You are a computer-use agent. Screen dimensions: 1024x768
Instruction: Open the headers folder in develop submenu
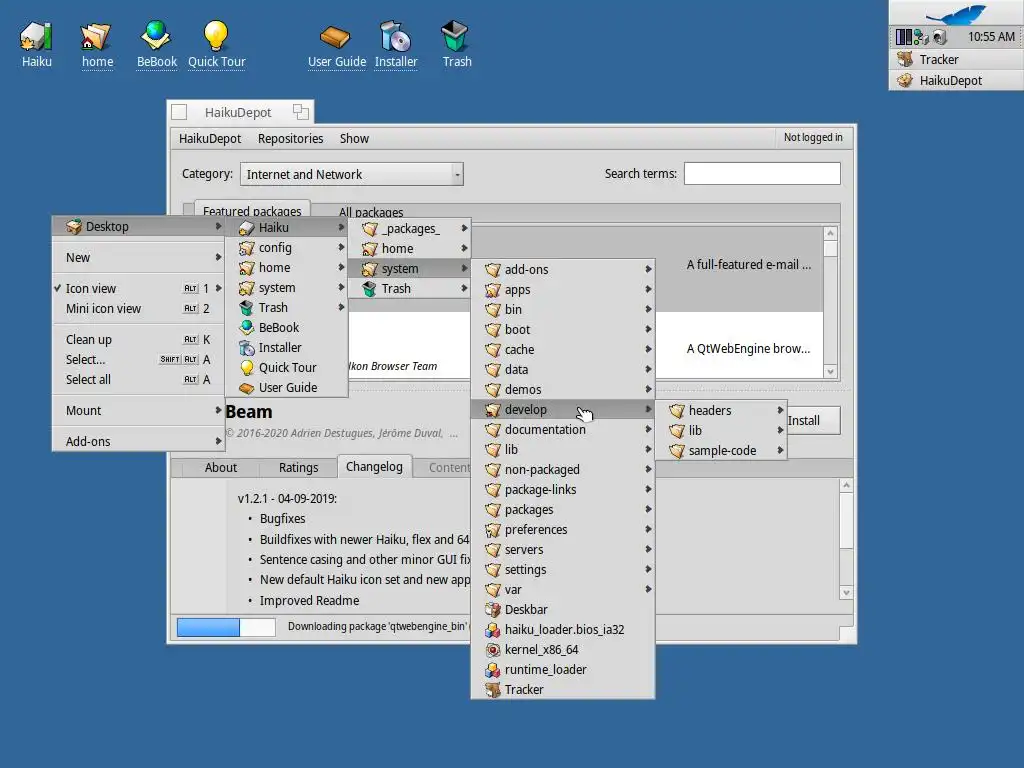coord(721,410)
